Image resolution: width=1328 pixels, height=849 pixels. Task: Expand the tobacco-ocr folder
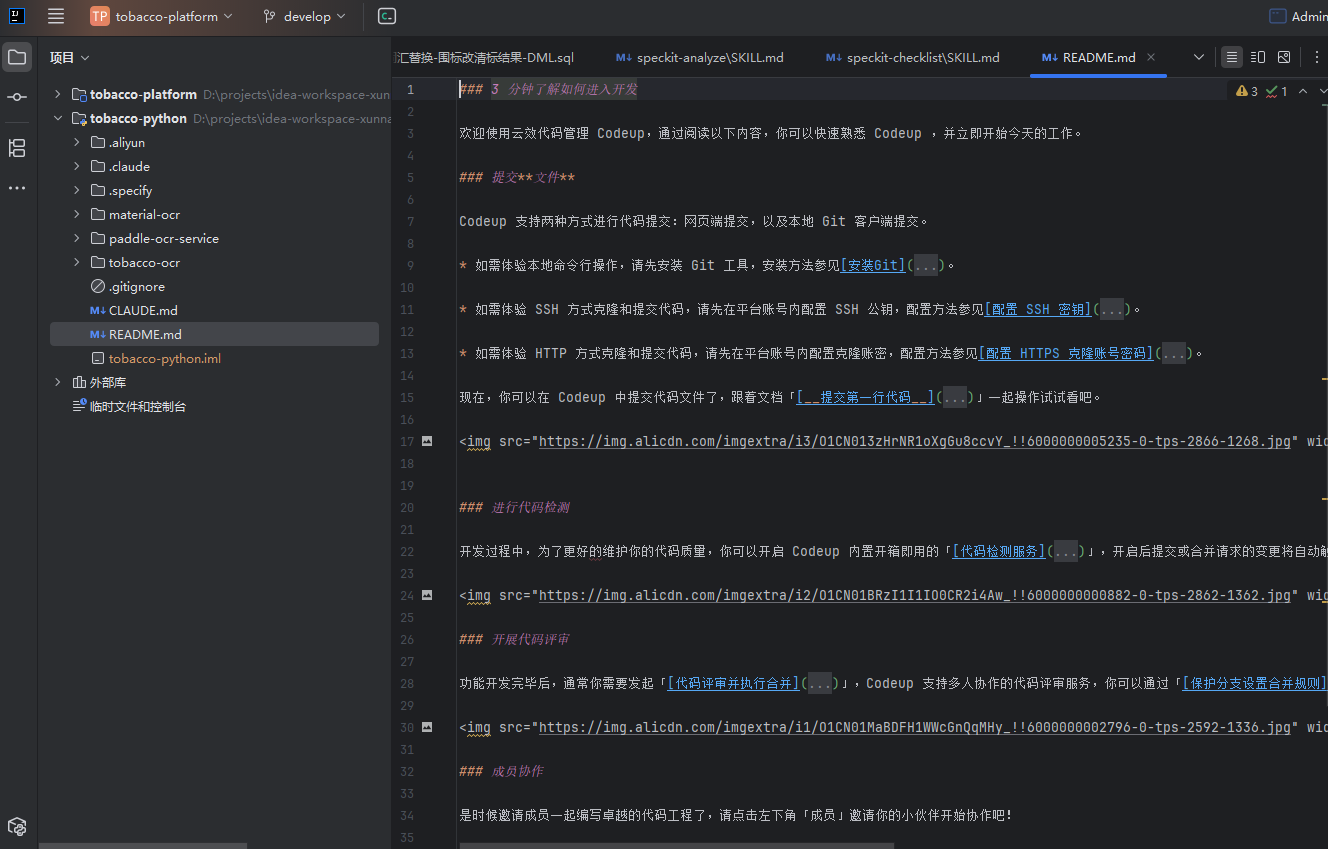[x=77, y=263]
